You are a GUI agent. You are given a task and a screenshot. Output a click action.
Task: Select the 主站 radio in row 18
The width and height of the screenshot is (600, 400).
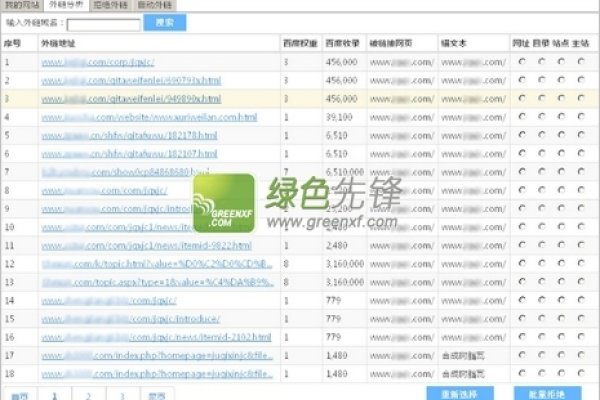[581, 373]
